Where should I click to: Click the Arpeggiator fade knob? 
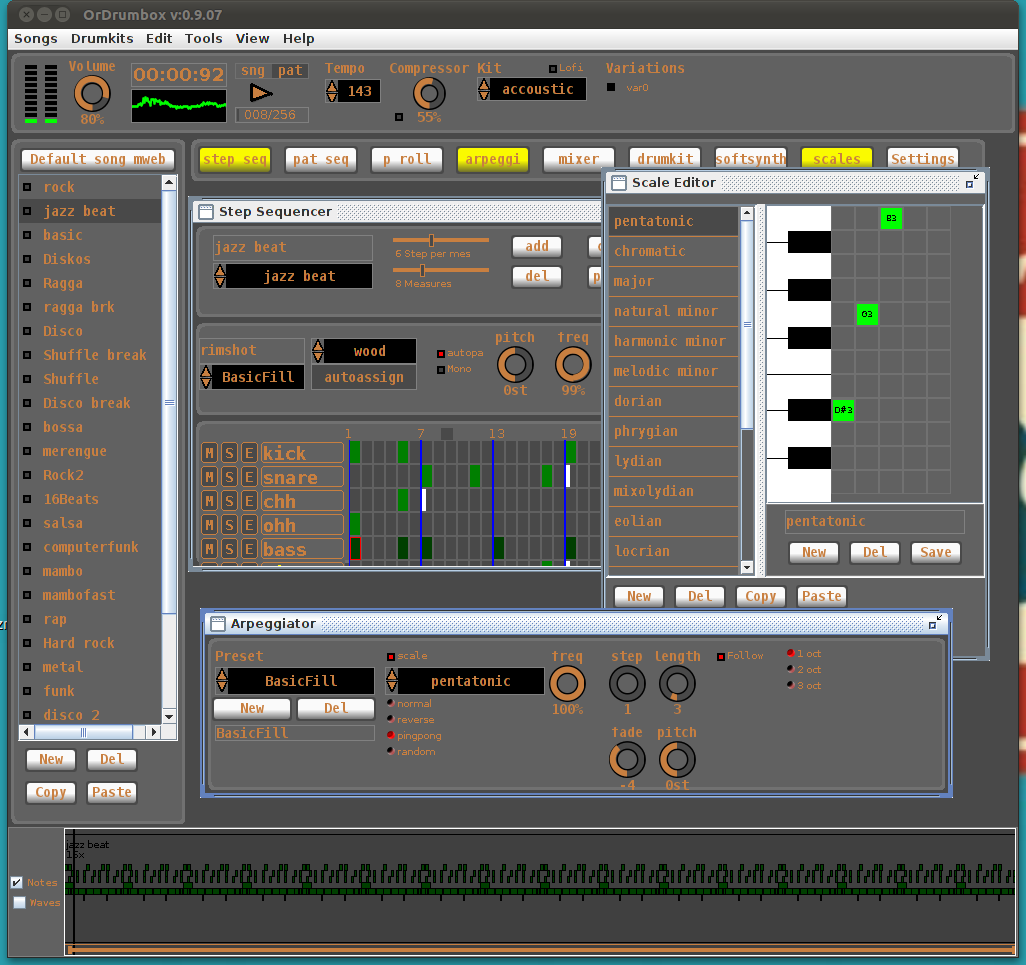point(627,760)
